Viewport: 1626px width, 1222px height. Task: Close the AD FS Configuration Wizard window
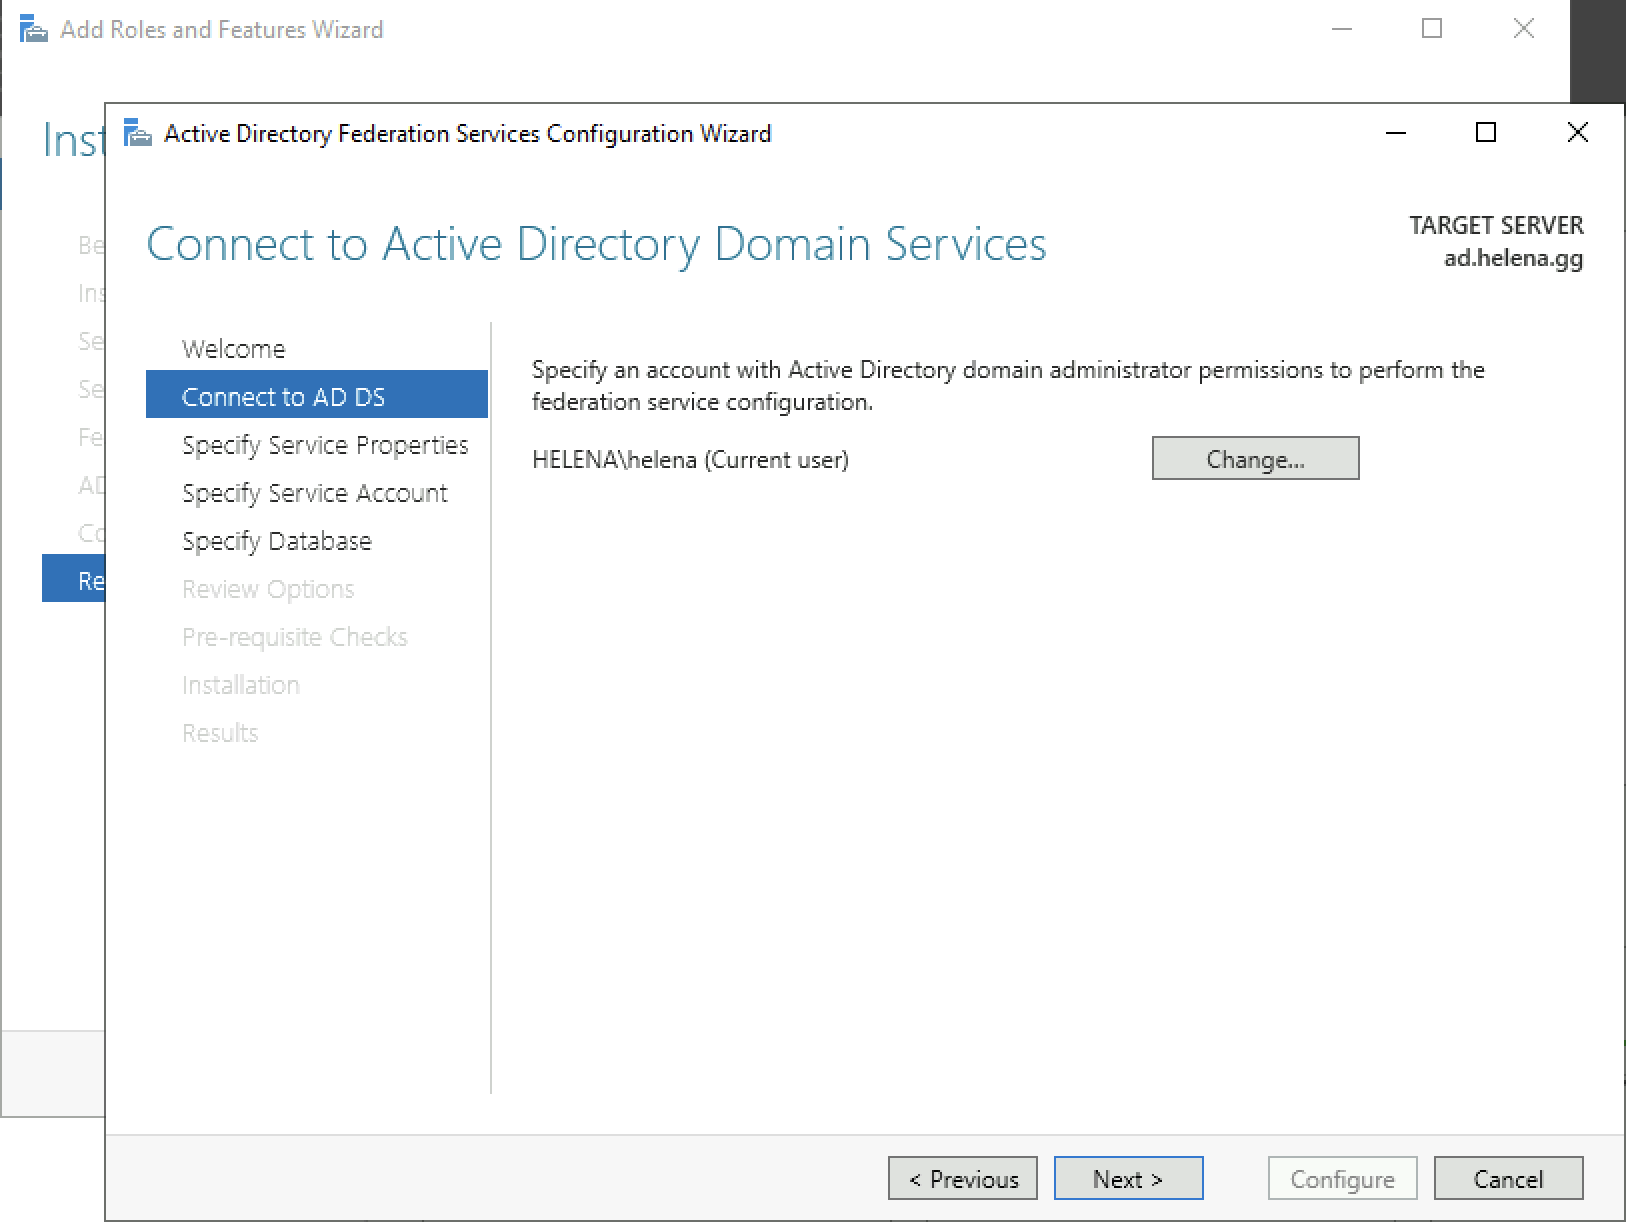click(x=1577, y=133)
